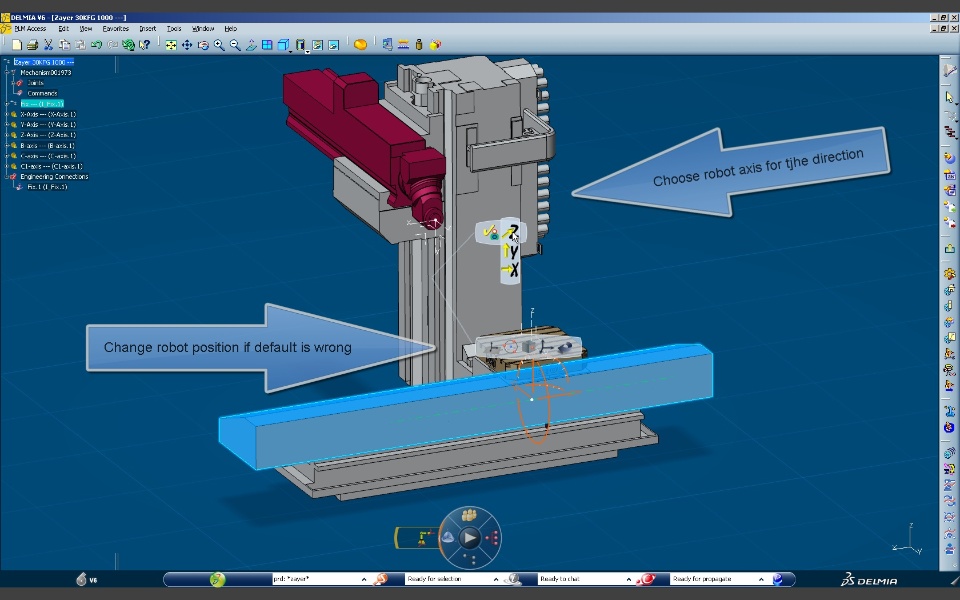The height and width of the screenshot is (600, 960).
Task: Click the compass center Play button
Action: click(470, 538)
